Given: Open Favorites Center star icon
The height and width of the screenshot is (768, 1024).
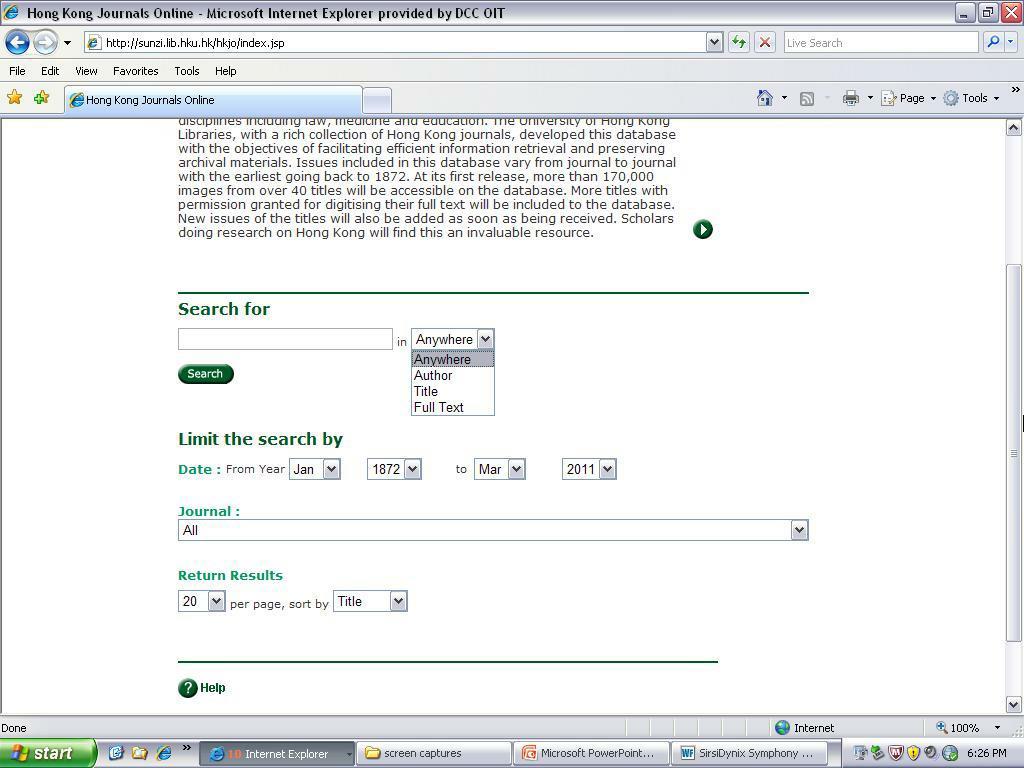Looking at the screenshot, I should [x=14, y=98].
